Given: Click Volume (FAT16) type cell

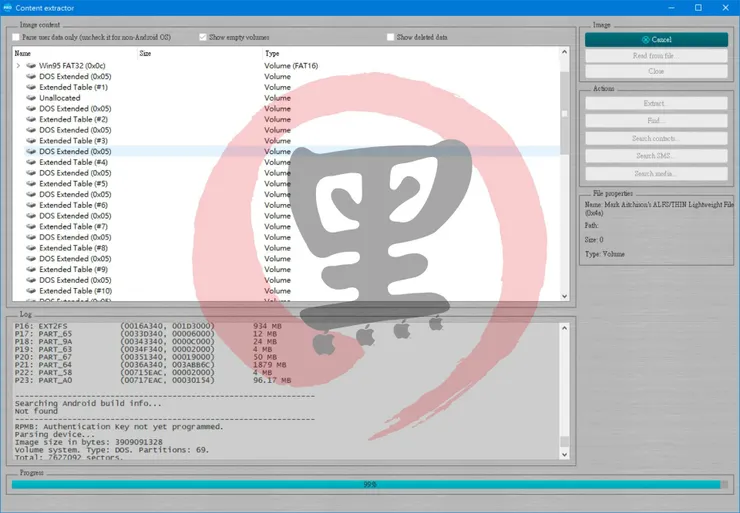Looking at the screenshot, I should click(291, 66).
